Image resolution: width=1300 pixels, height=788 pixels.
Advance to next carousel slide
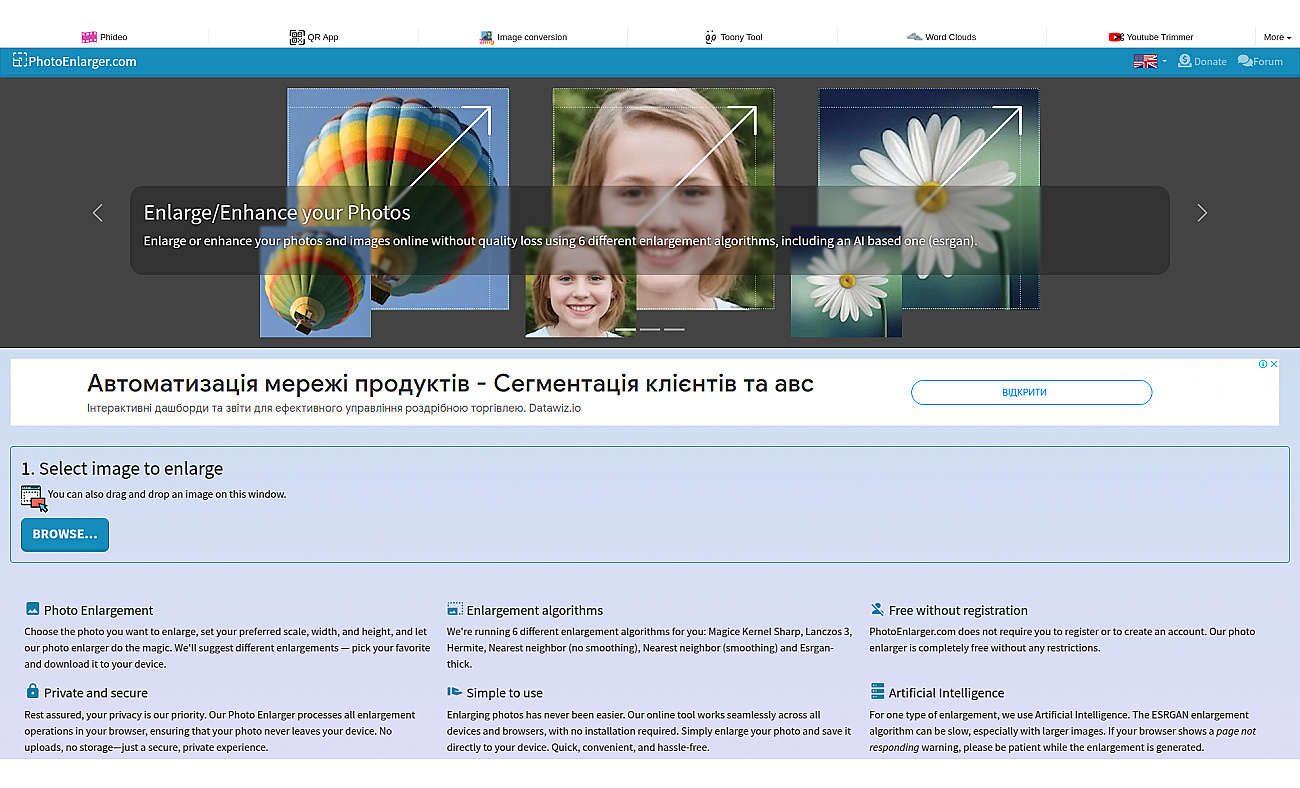1202,212
